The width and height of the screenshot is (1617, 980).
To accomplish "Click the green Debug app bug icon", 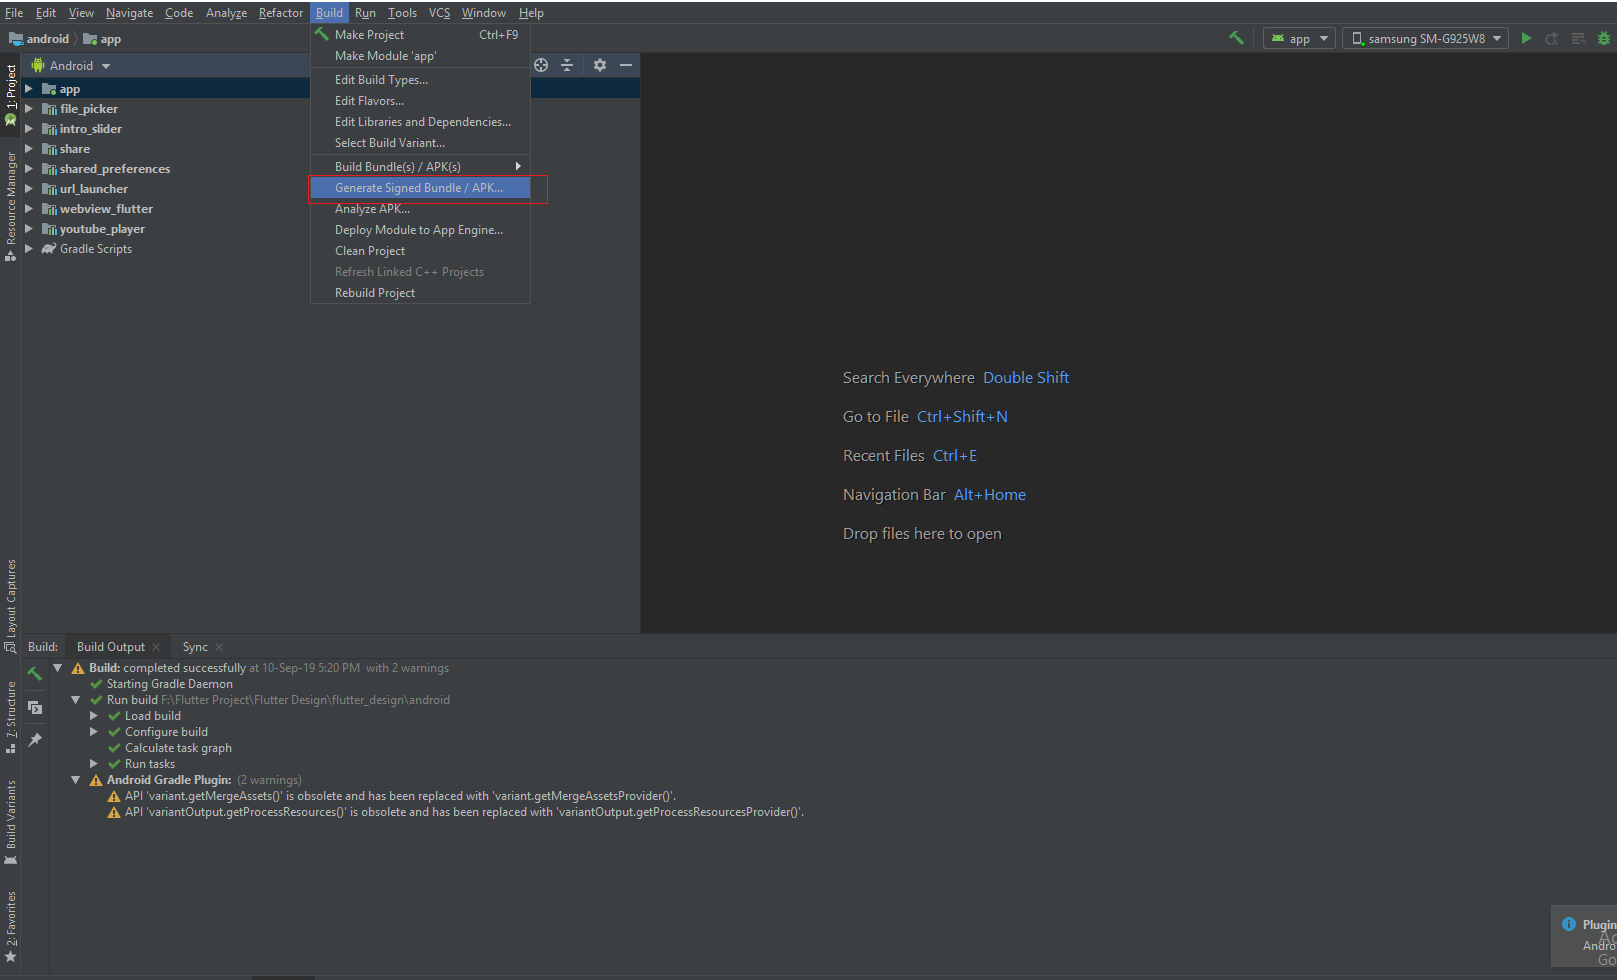I will [1604, 38].
